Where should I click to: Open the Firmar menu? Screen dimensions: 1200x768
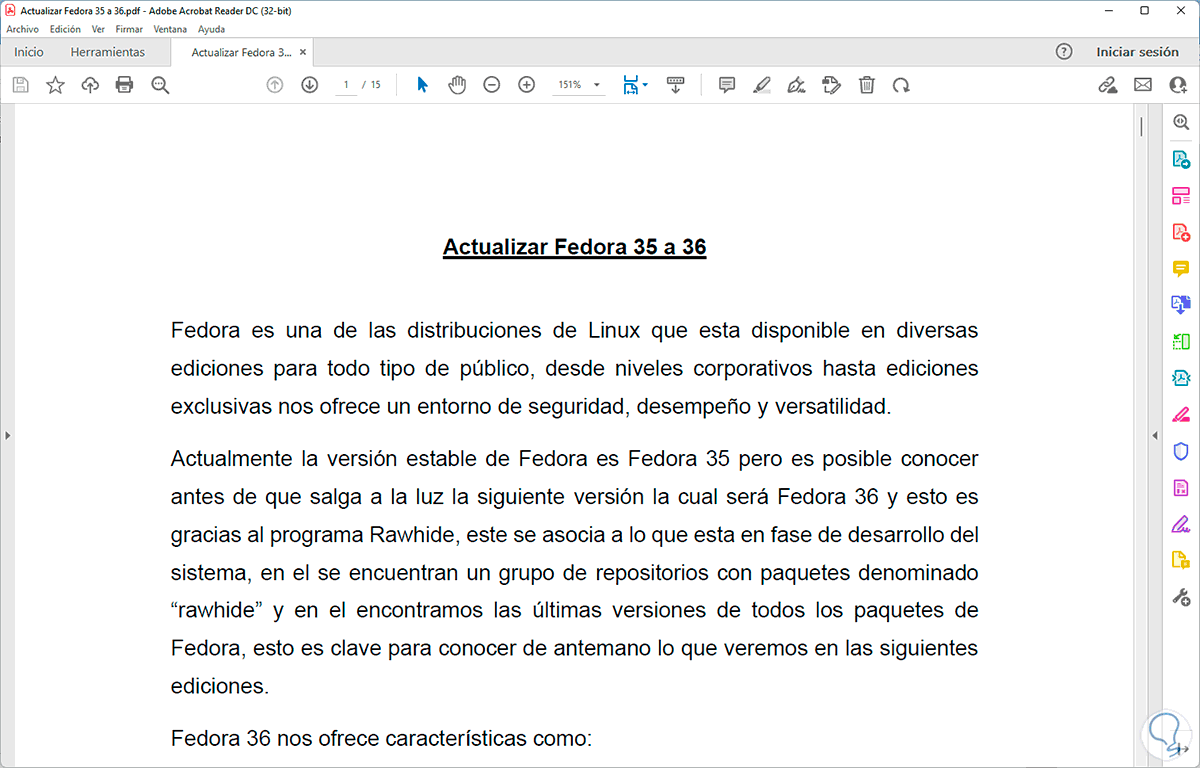tap(129, 29)
